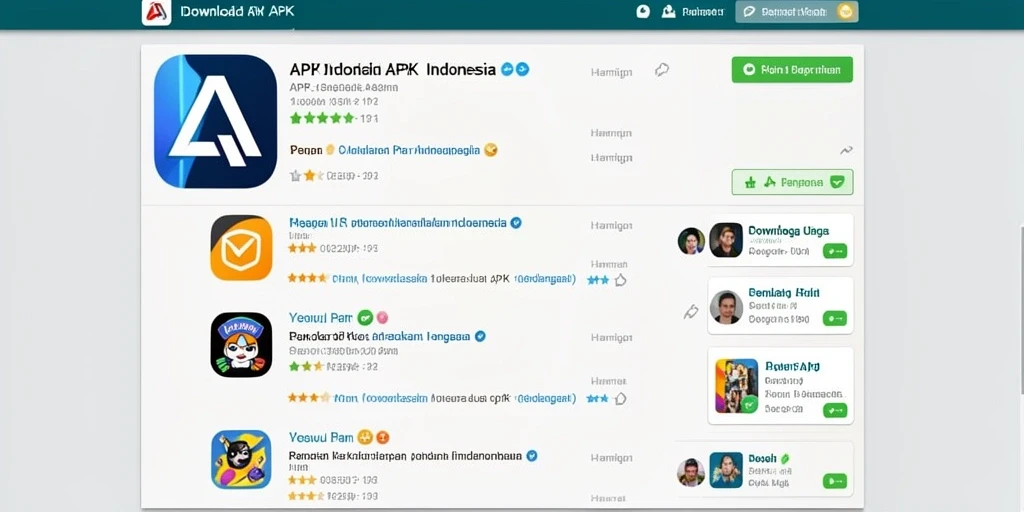
Task: Open the Downhoga Uaga card title
Action: point(788,231)
